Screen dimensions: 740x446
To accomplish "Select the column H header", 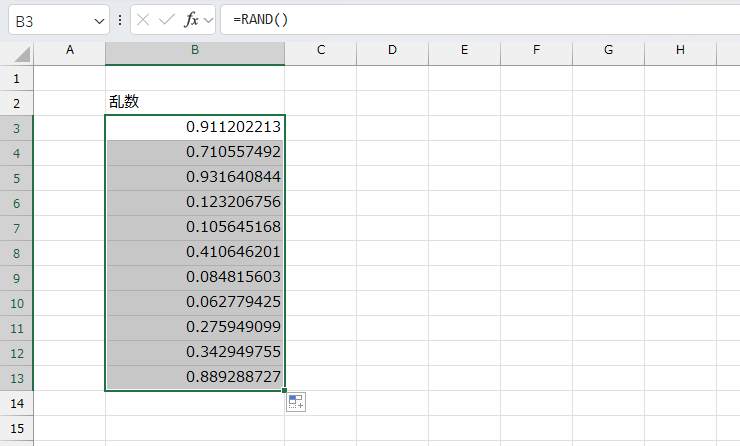I will (680, 50).
